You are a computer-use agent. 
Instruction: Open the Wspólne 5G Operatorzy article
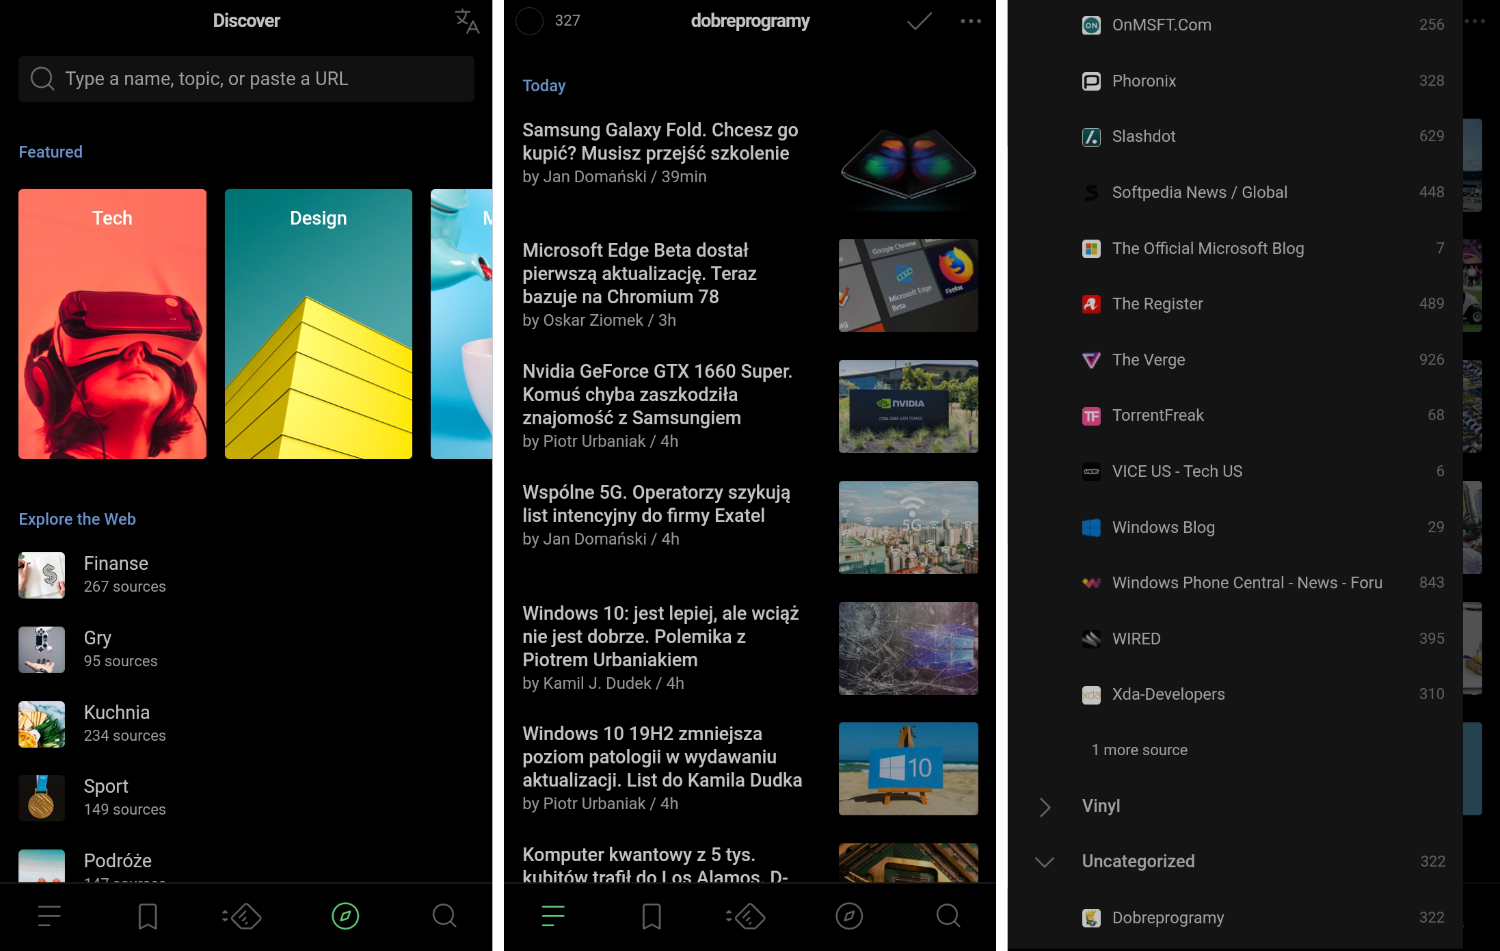click(x=750, y=527)
